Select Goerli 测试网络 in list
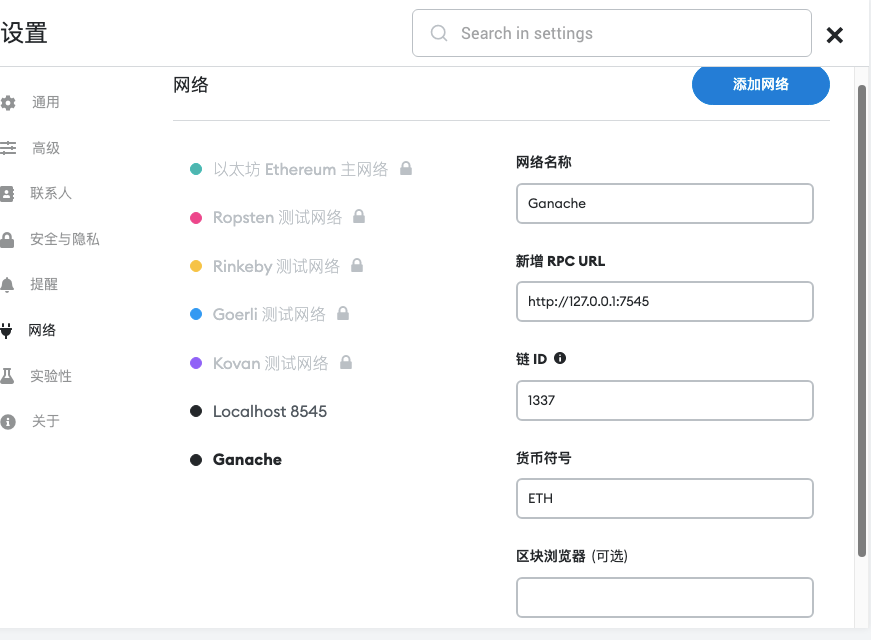This screenshot has width=871, height=640. click(269, 314)
